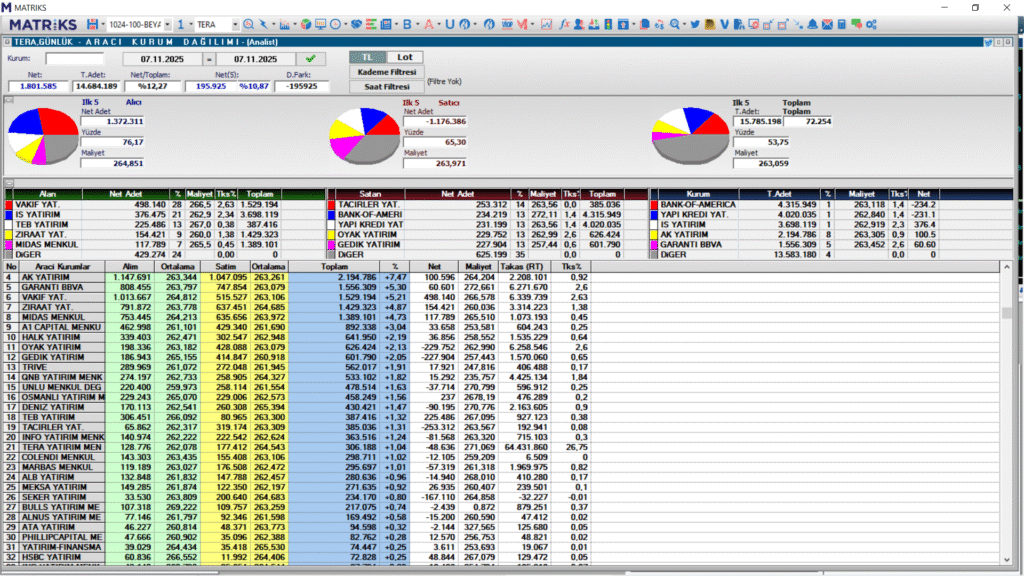This screenshot has width=1024, height=576.
Task: Open the settings gears icon
Action: point(871,24)
